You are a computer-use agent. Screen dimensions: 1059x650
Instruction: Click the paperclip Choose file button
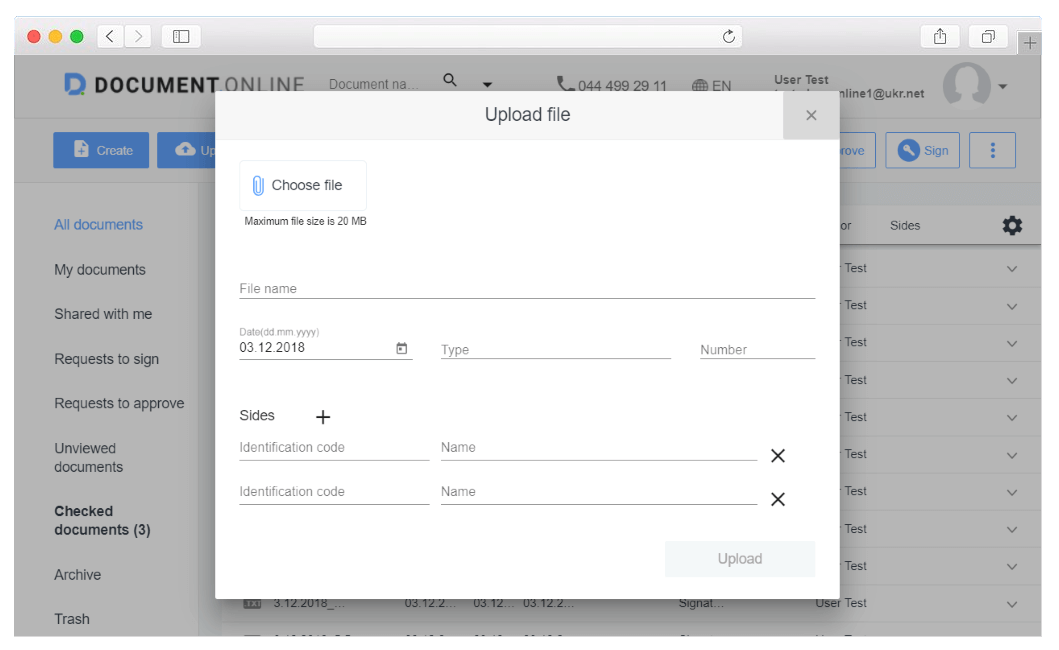tap(303, 186)
